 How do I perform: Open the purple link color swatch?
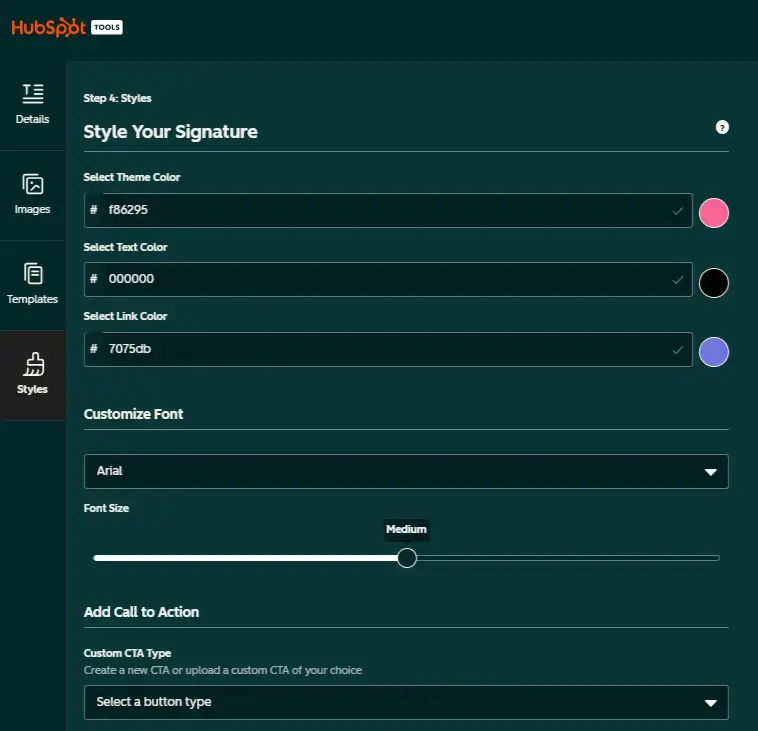[x=714, y=352]
